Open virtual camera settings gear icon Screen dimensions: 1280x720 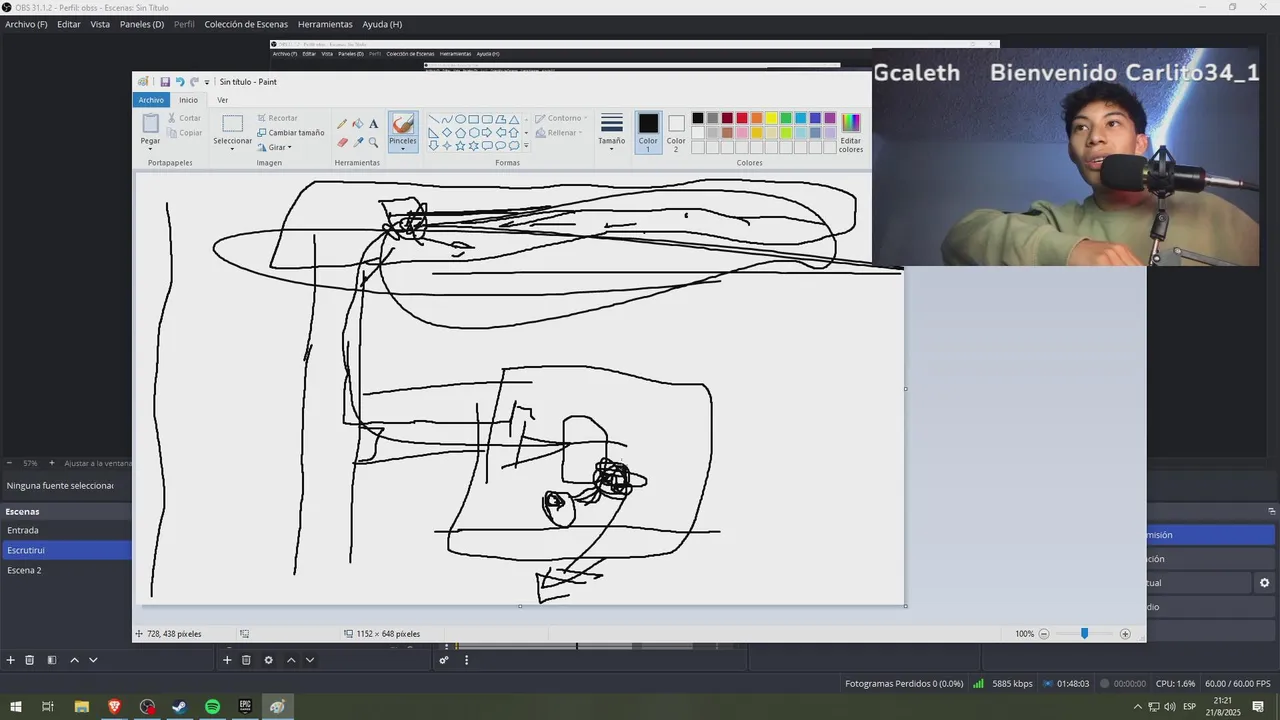click(1264, 583)
